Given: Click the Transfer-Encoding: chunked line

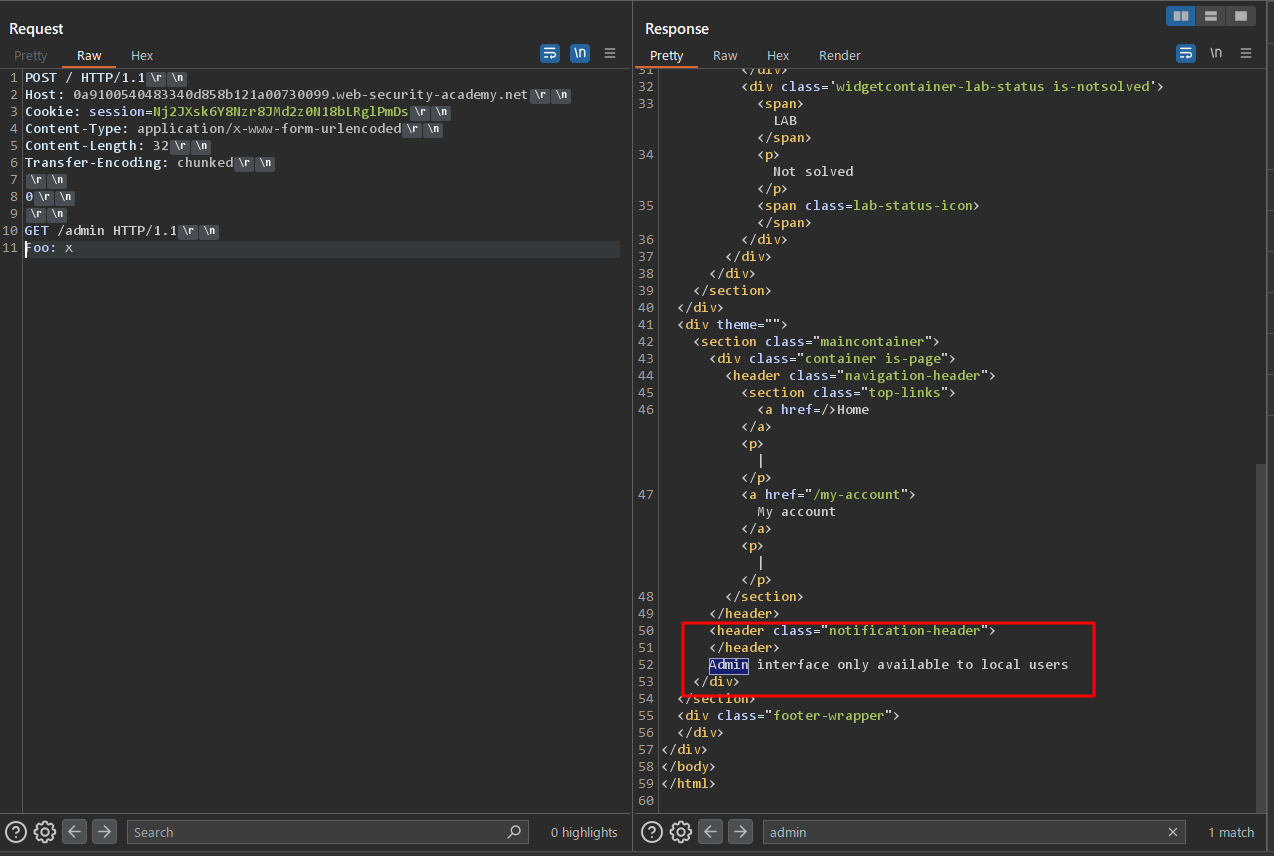Looking at the screenshot, I should 149,162.
